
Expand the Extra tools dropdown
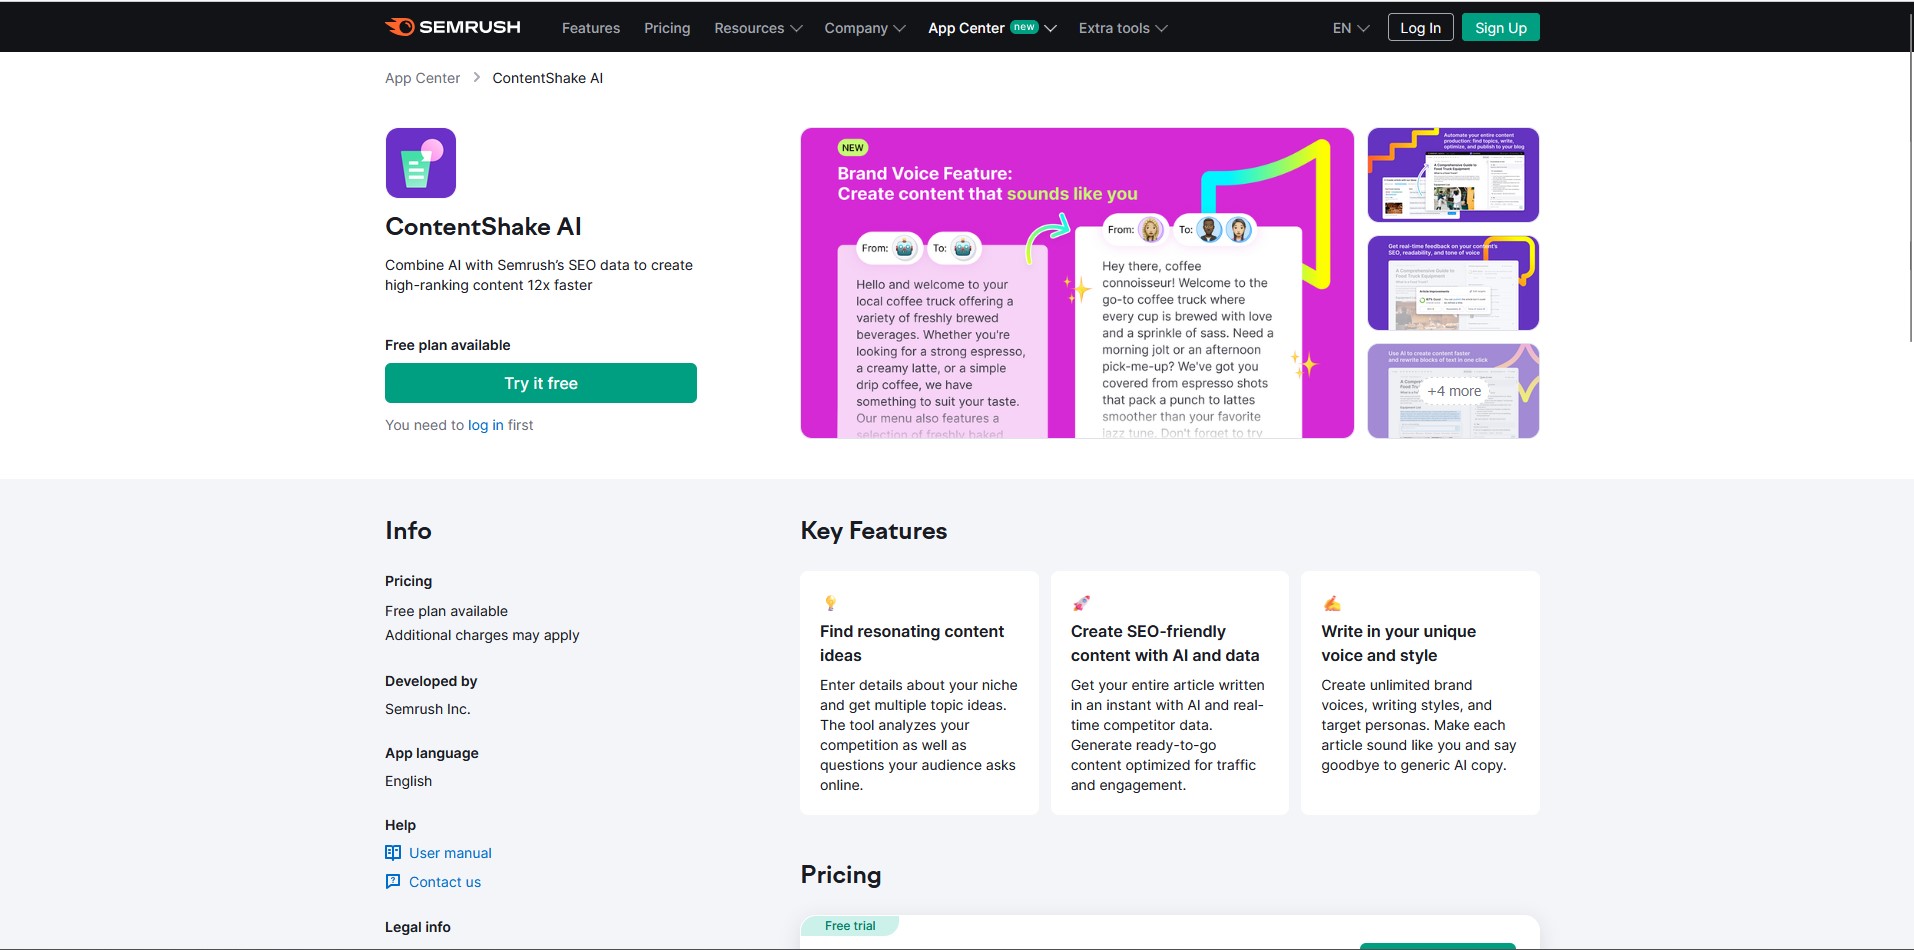[1123, 28]
